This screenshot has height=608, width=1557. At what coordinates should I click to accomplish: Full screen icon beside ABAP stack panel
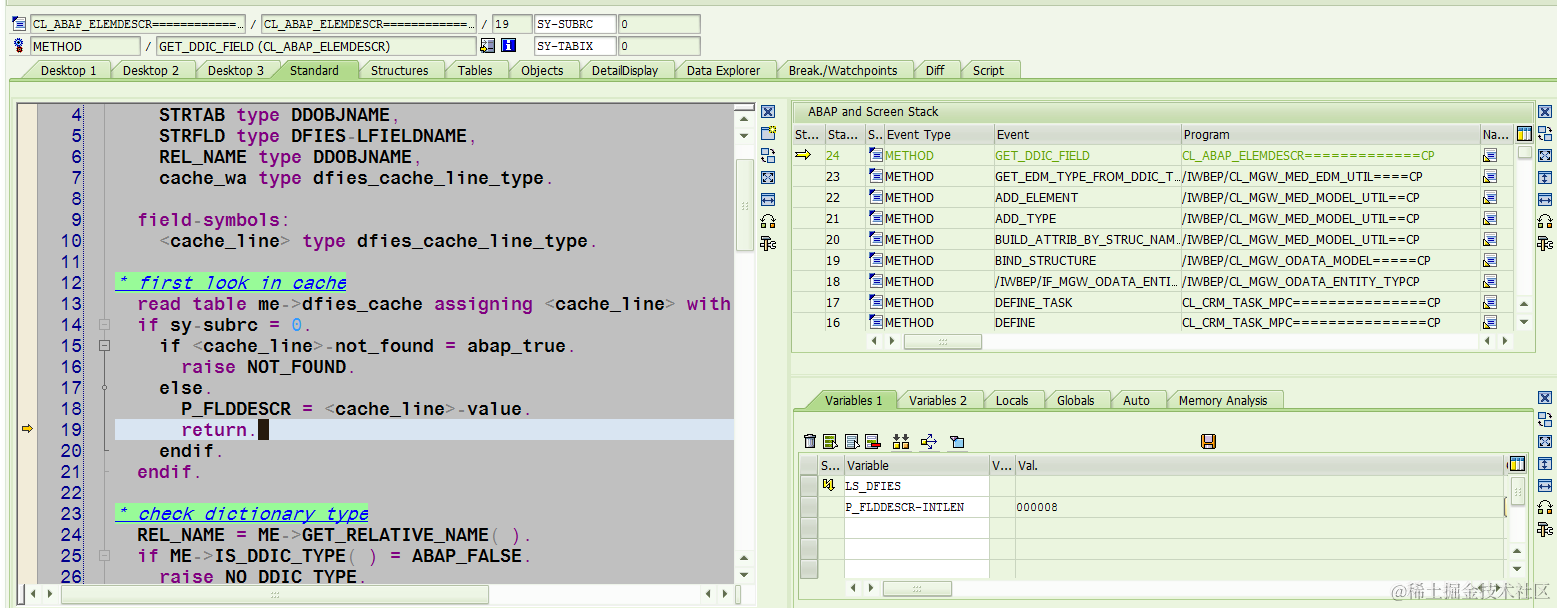1545,155
